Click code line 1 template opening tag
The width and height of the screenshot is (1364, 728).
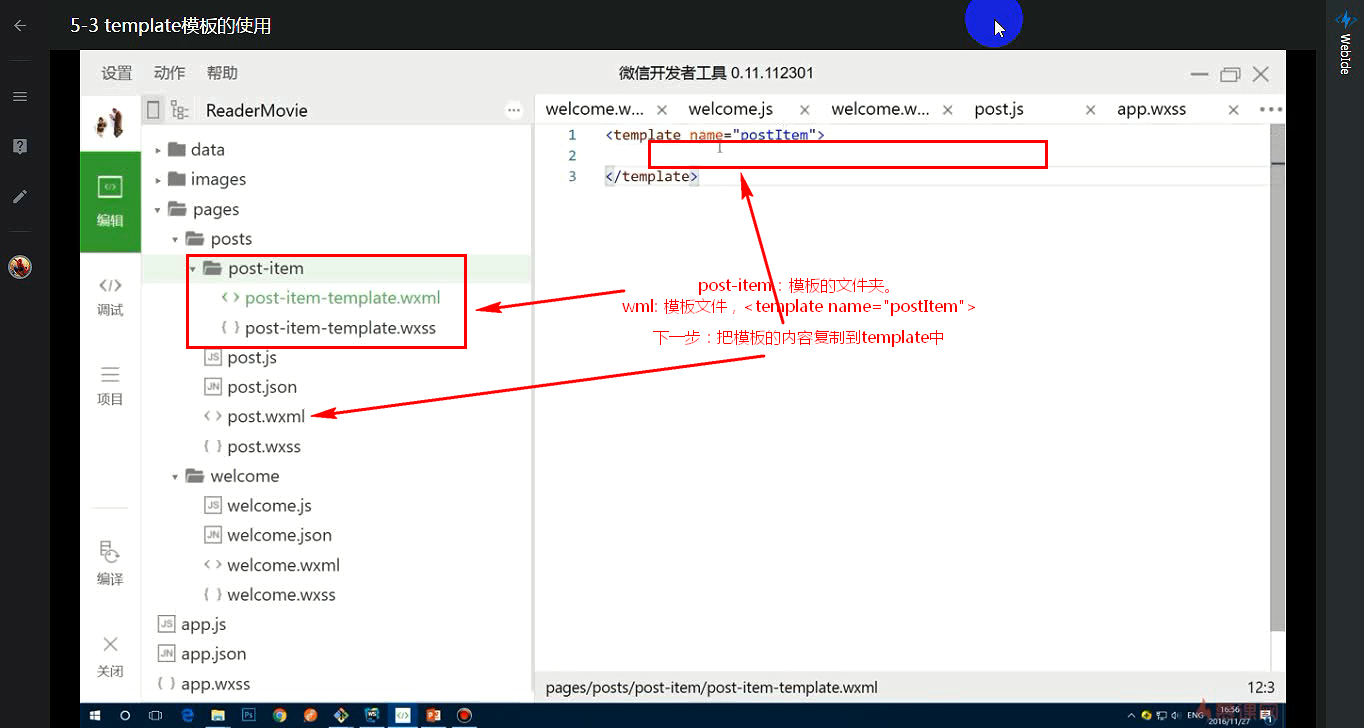tap(715, 135)
